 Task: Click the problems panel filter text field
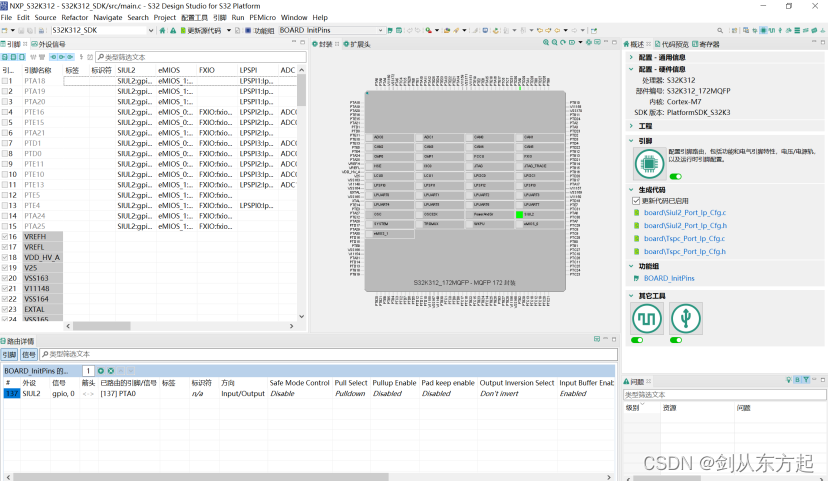tap(724, 395)
